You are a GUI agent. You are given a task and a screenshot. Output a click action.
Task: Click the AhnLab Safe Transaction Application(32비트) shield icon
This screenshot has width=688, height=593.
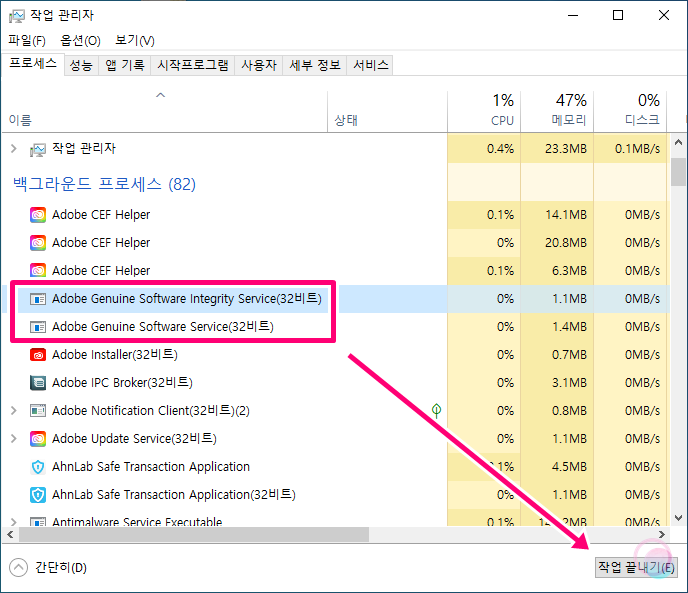pyautogui.click(x=38, y=495)
